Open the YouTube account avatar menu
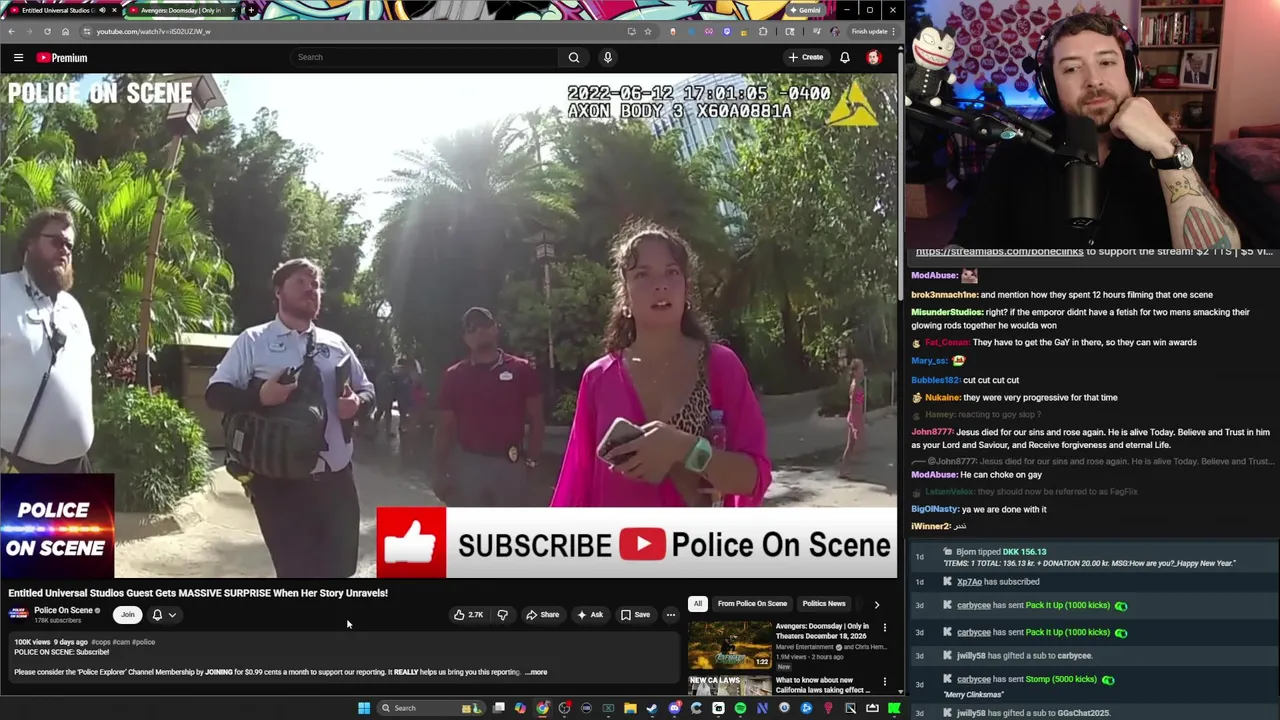Image resolution: width=1280 pixels, height=720 pixels. coord(873,57)
